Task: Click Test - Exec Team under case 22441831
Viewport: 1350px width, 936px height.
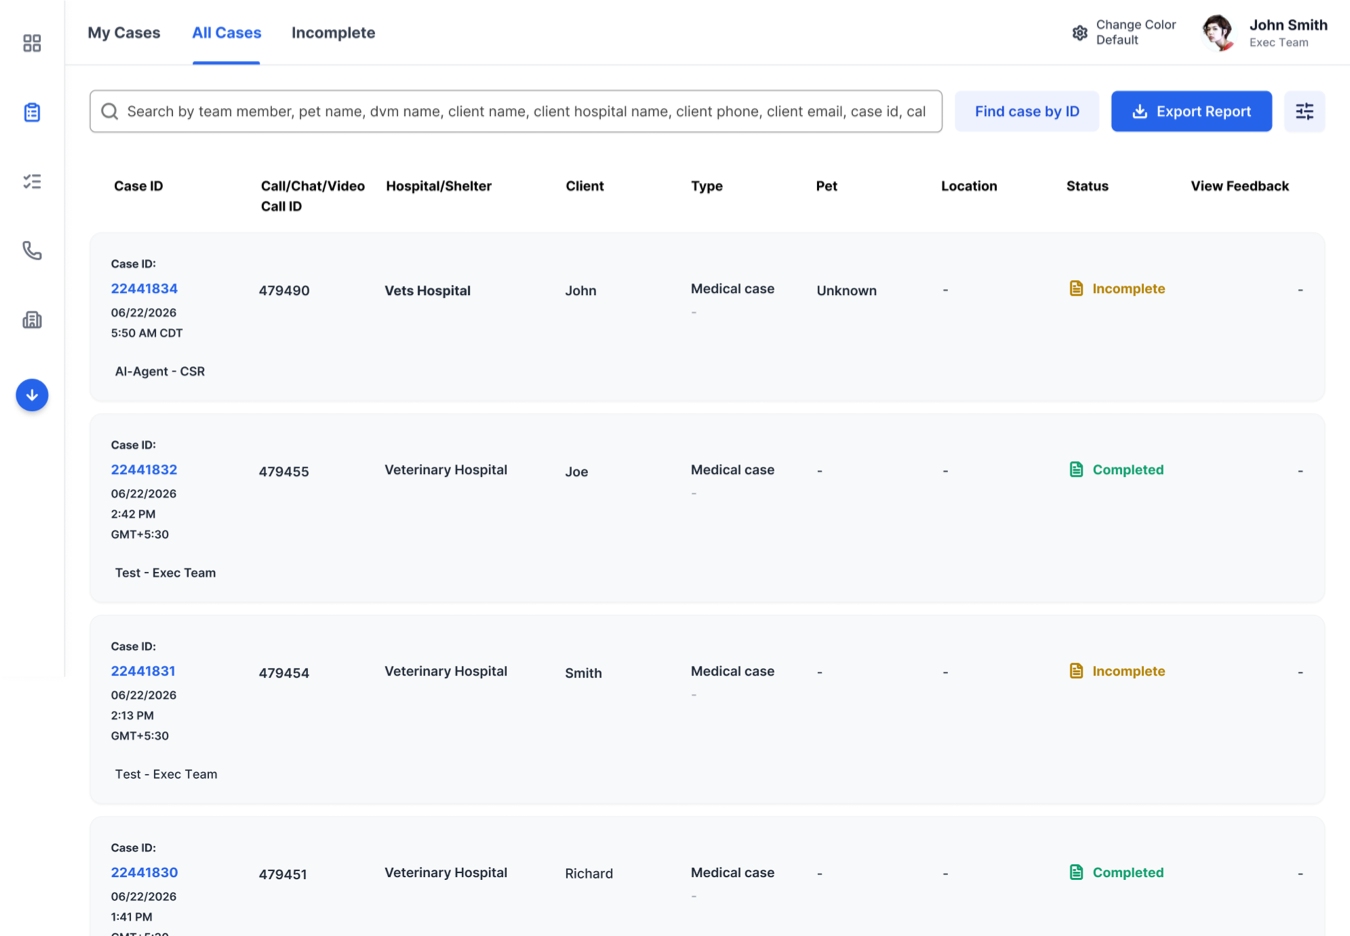Action: [166, 774]
